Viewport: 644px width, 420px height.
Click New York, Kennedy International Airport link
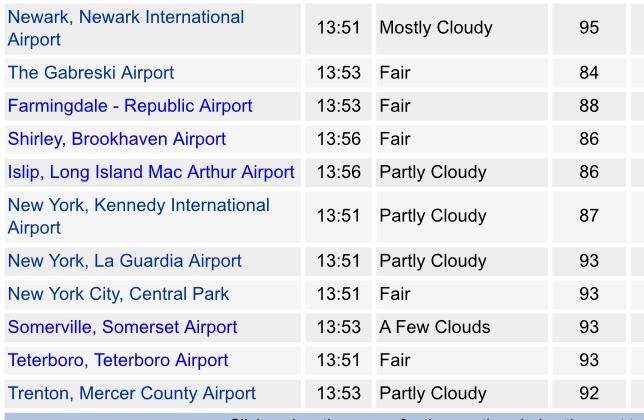138,206
